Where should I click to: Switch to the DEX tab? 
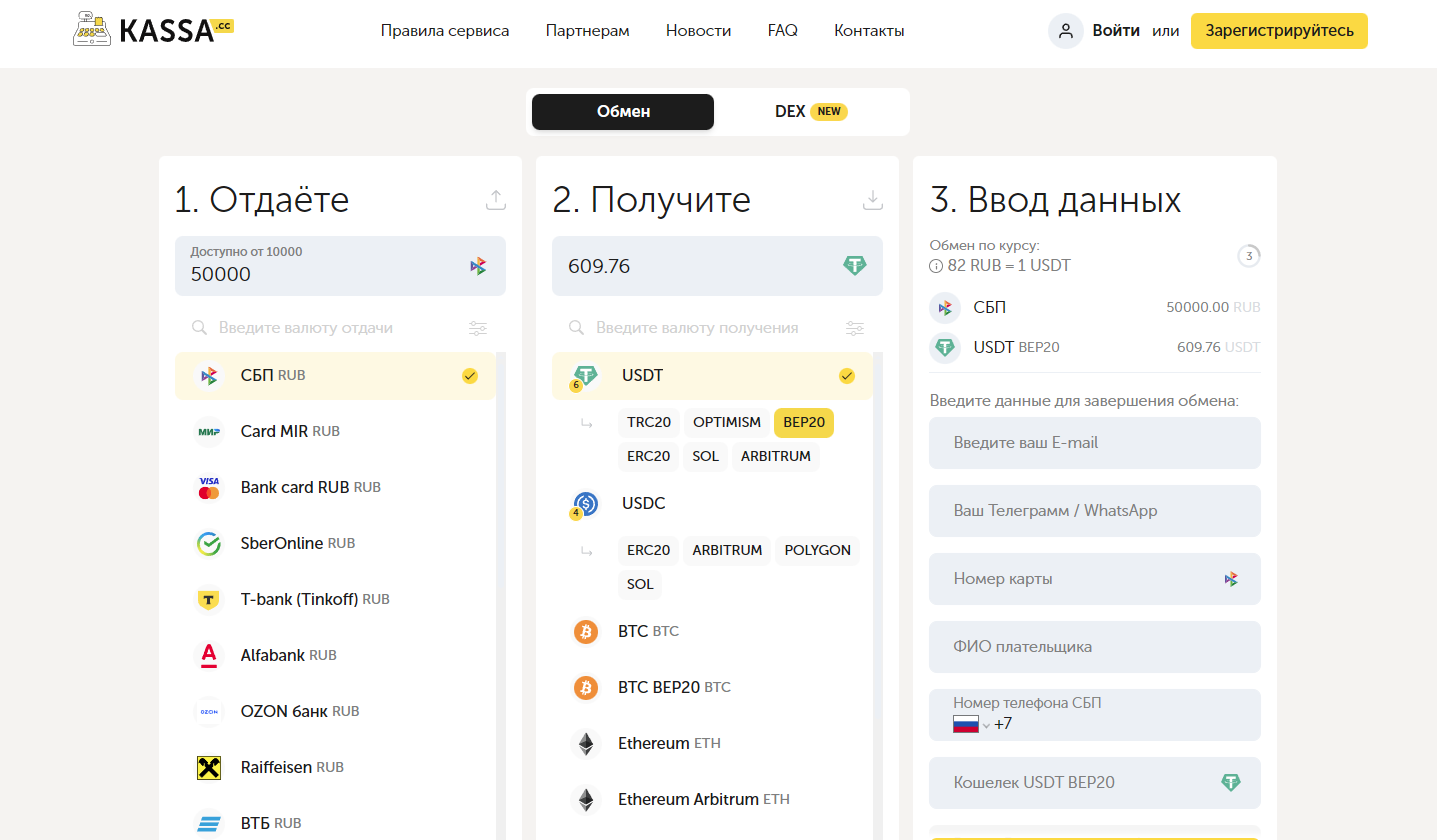790,111
